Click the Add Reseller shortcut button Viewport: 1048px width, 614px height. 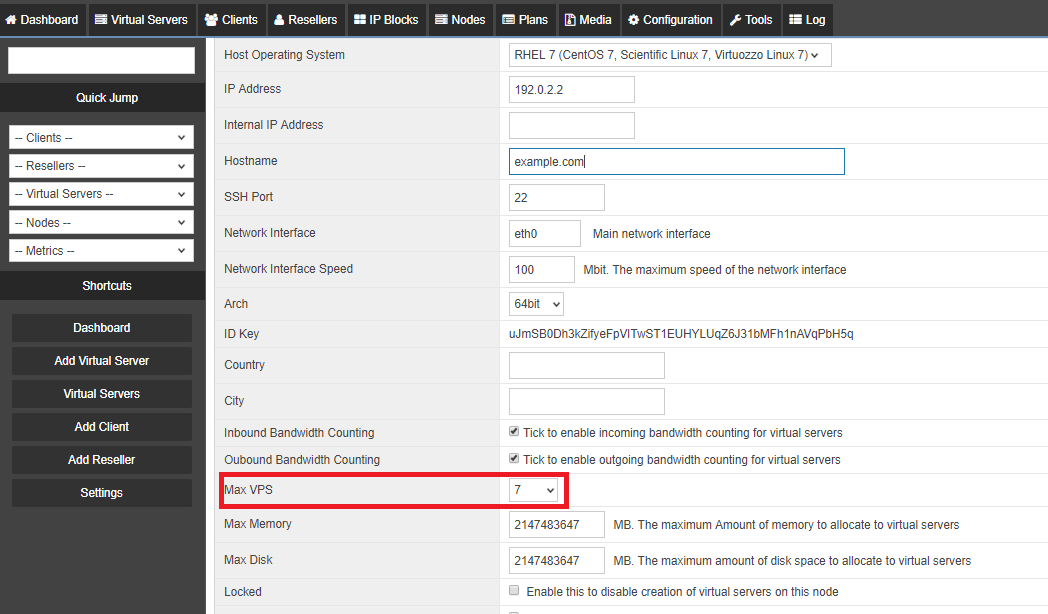(102, 460)
